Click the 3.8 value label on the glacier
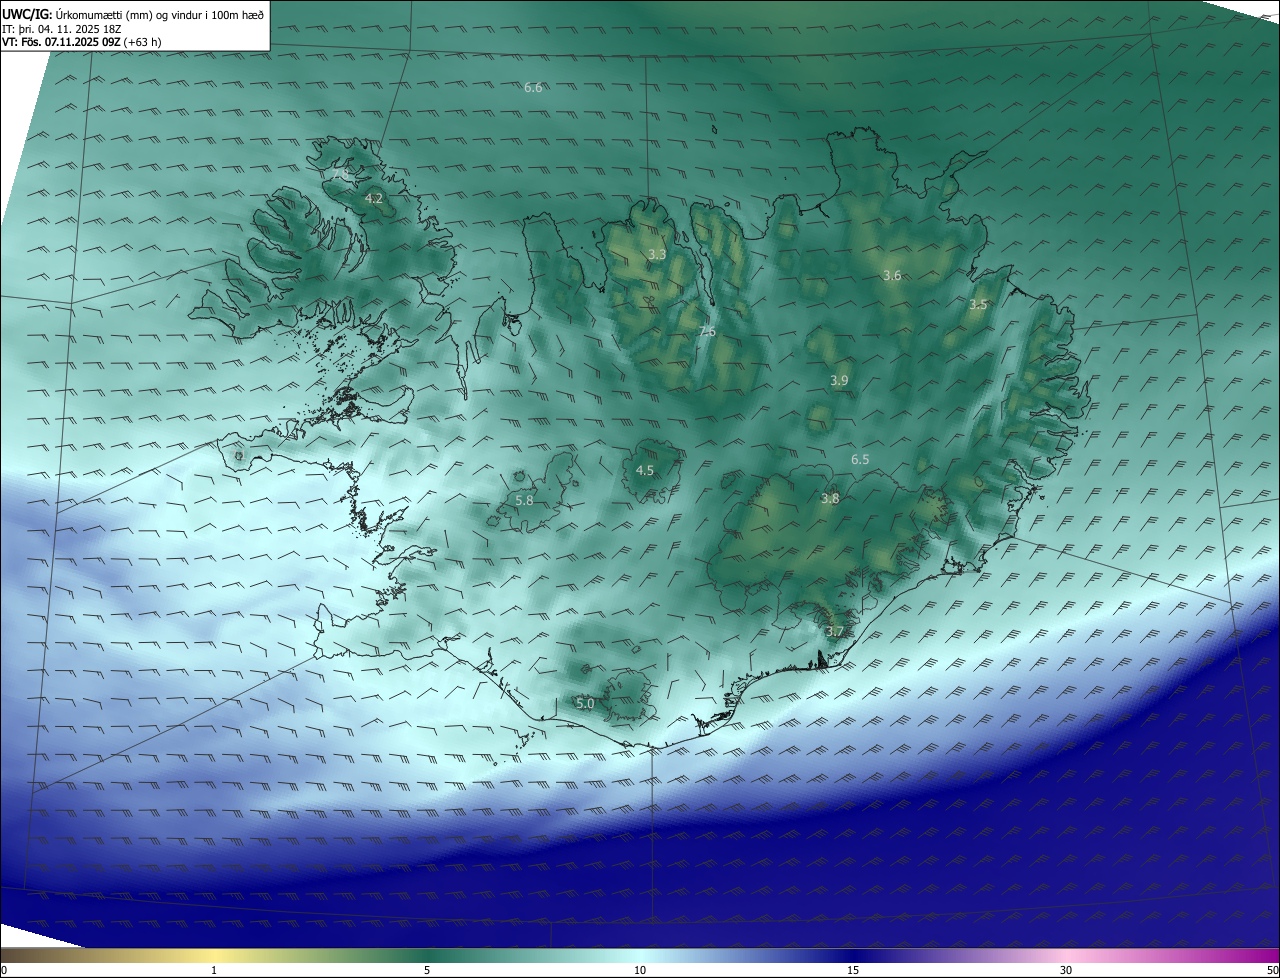 pos(830,498)
